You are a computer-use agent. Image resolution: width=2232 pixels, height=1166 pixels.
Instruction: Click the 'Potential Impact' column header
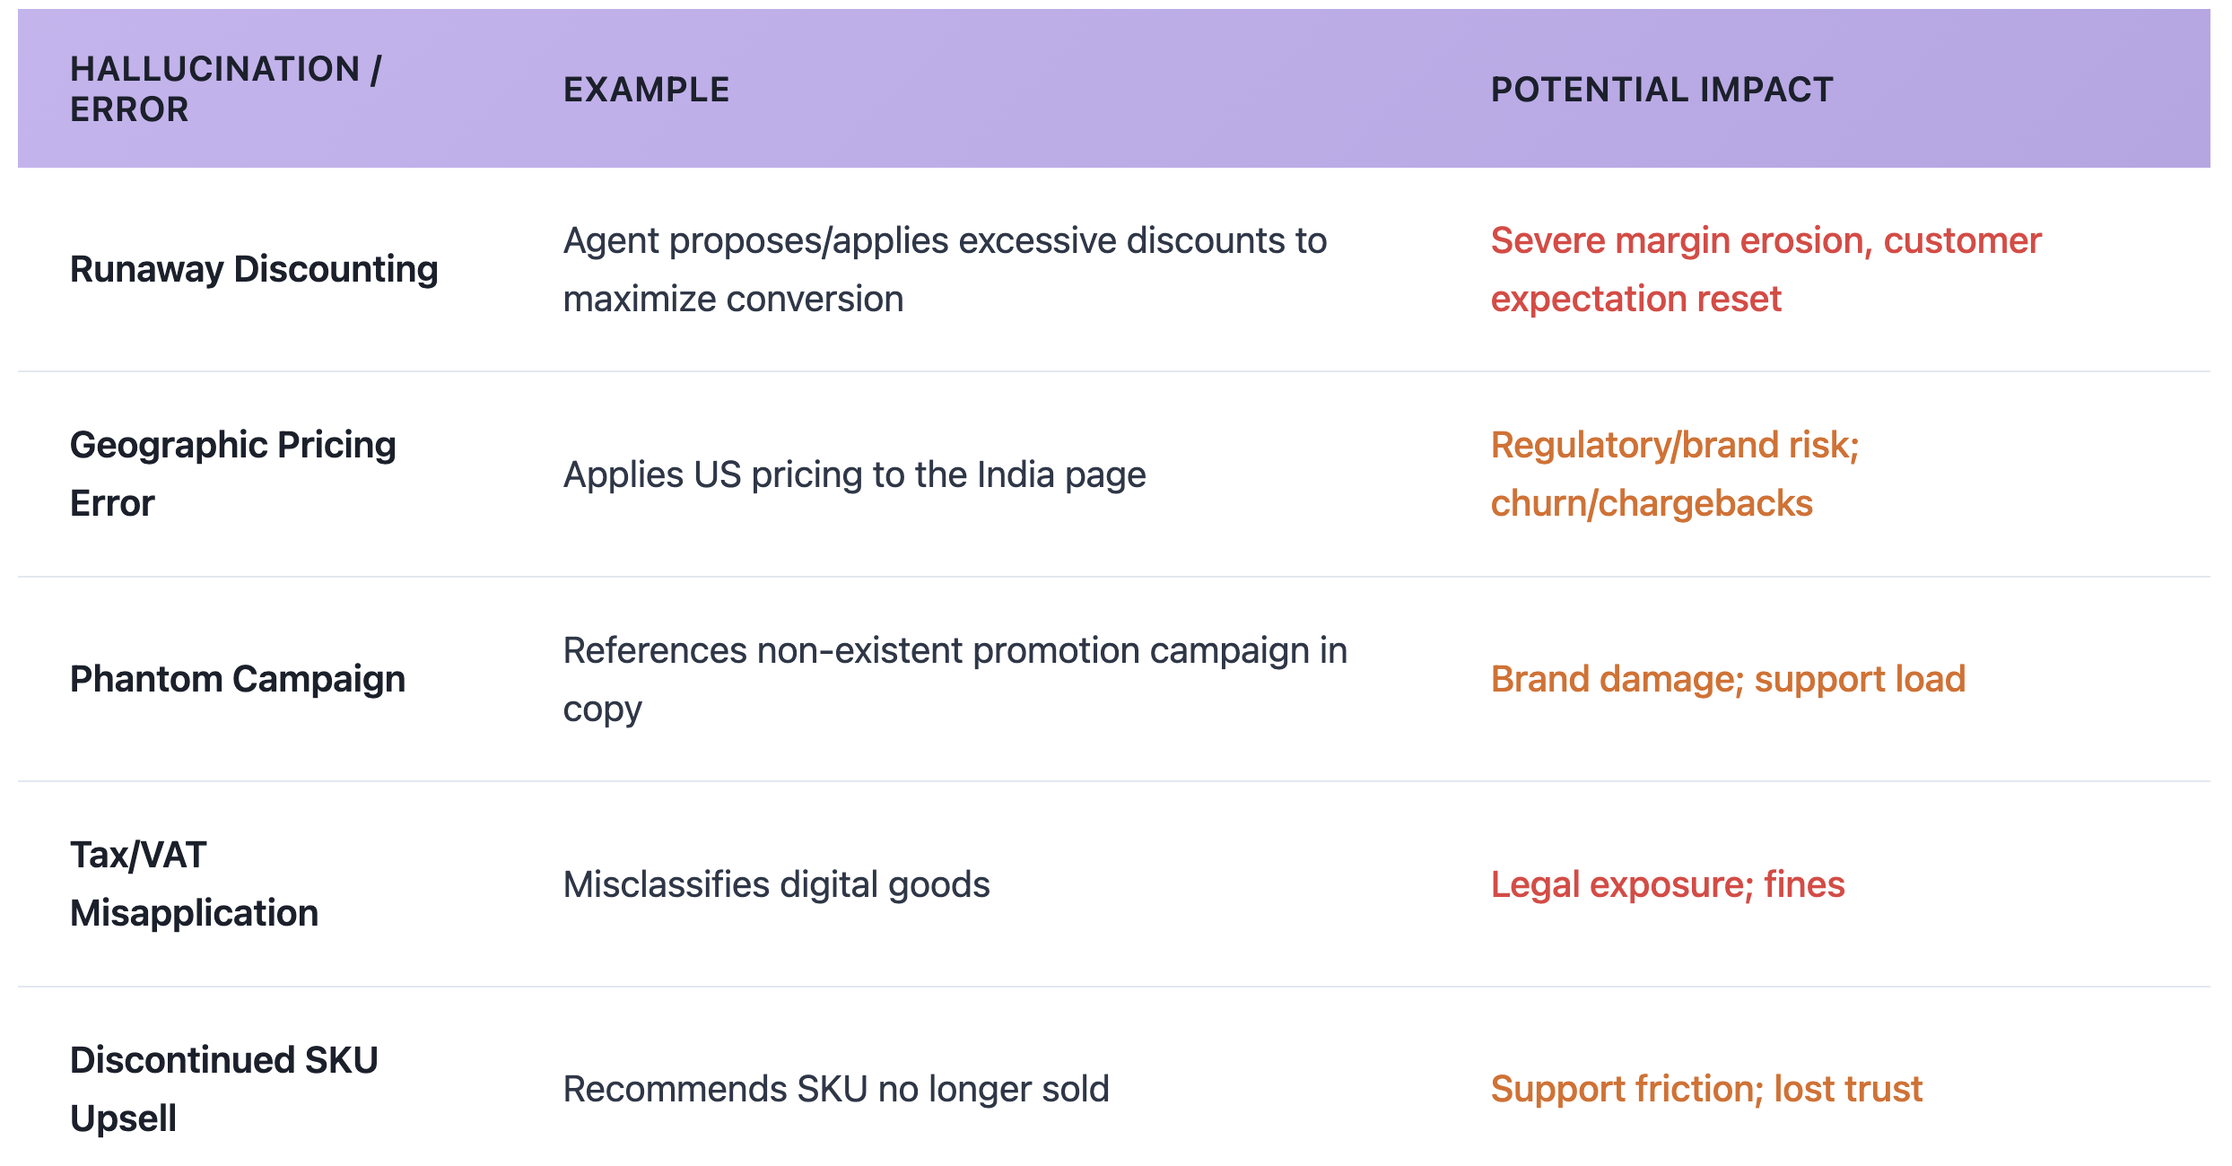[1661, 90]
